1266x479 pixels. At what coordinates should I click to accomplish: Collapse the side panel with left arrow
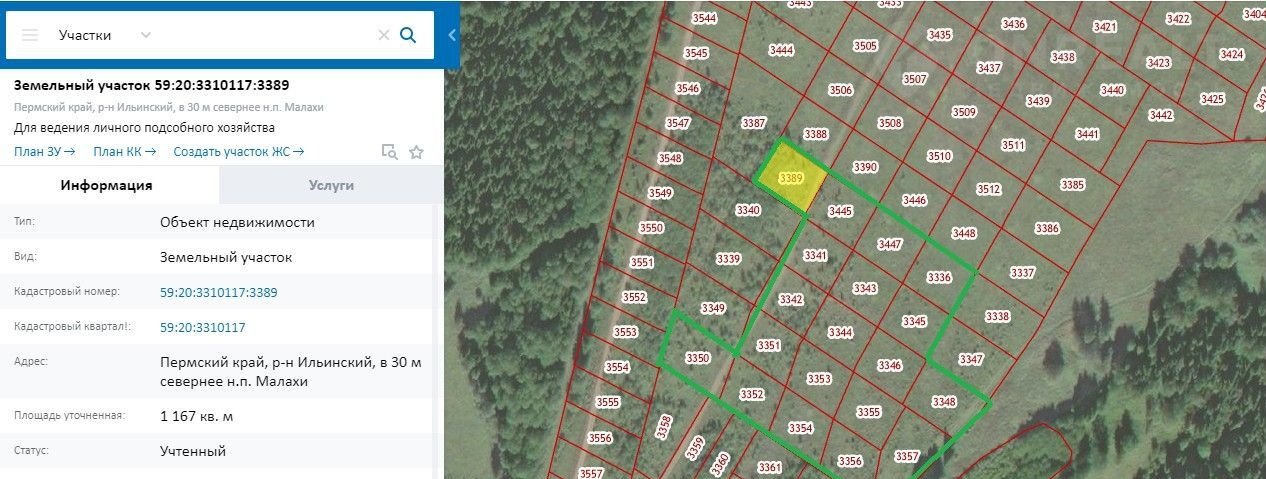[451, 35]
